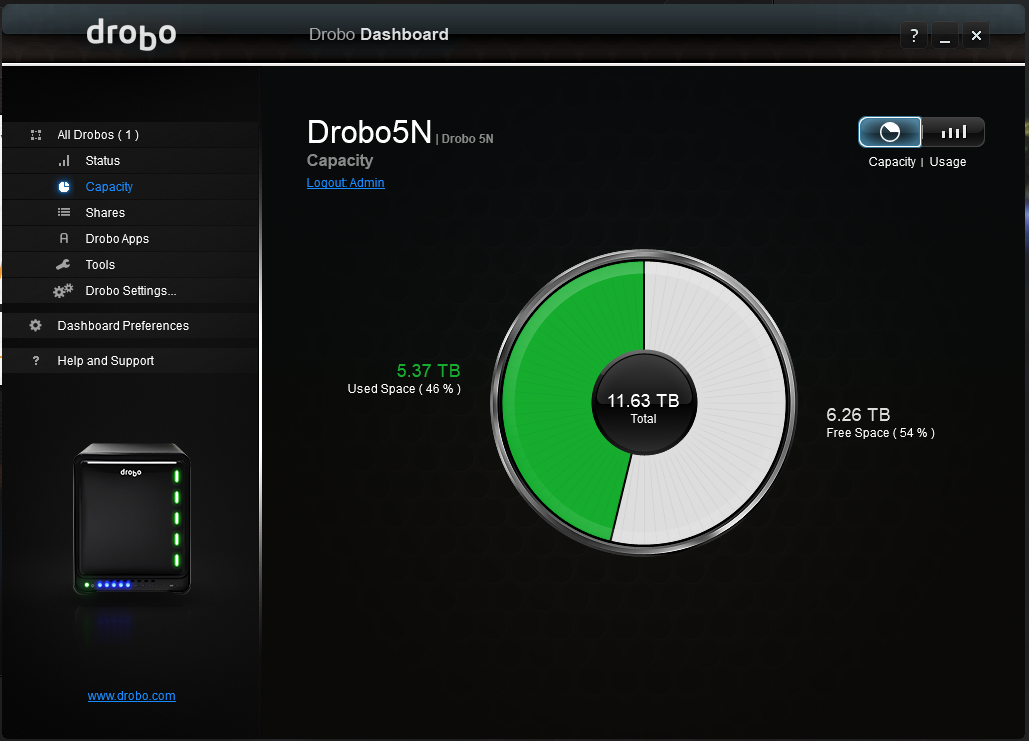Image resolution: width=1029 pixels, height=741 pixels.
Task: Click the Capacity label under the toggle
Action: point(892,162)
